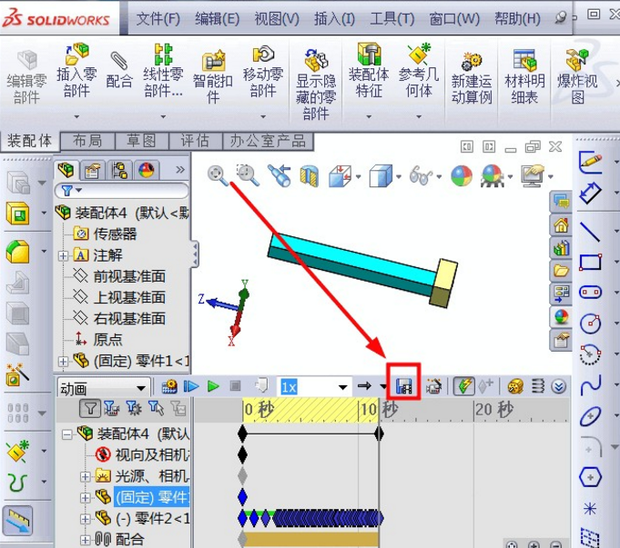Expand the 注解 node in feature tree
This screenshot has height=548, width=620.
click(63, 256)
